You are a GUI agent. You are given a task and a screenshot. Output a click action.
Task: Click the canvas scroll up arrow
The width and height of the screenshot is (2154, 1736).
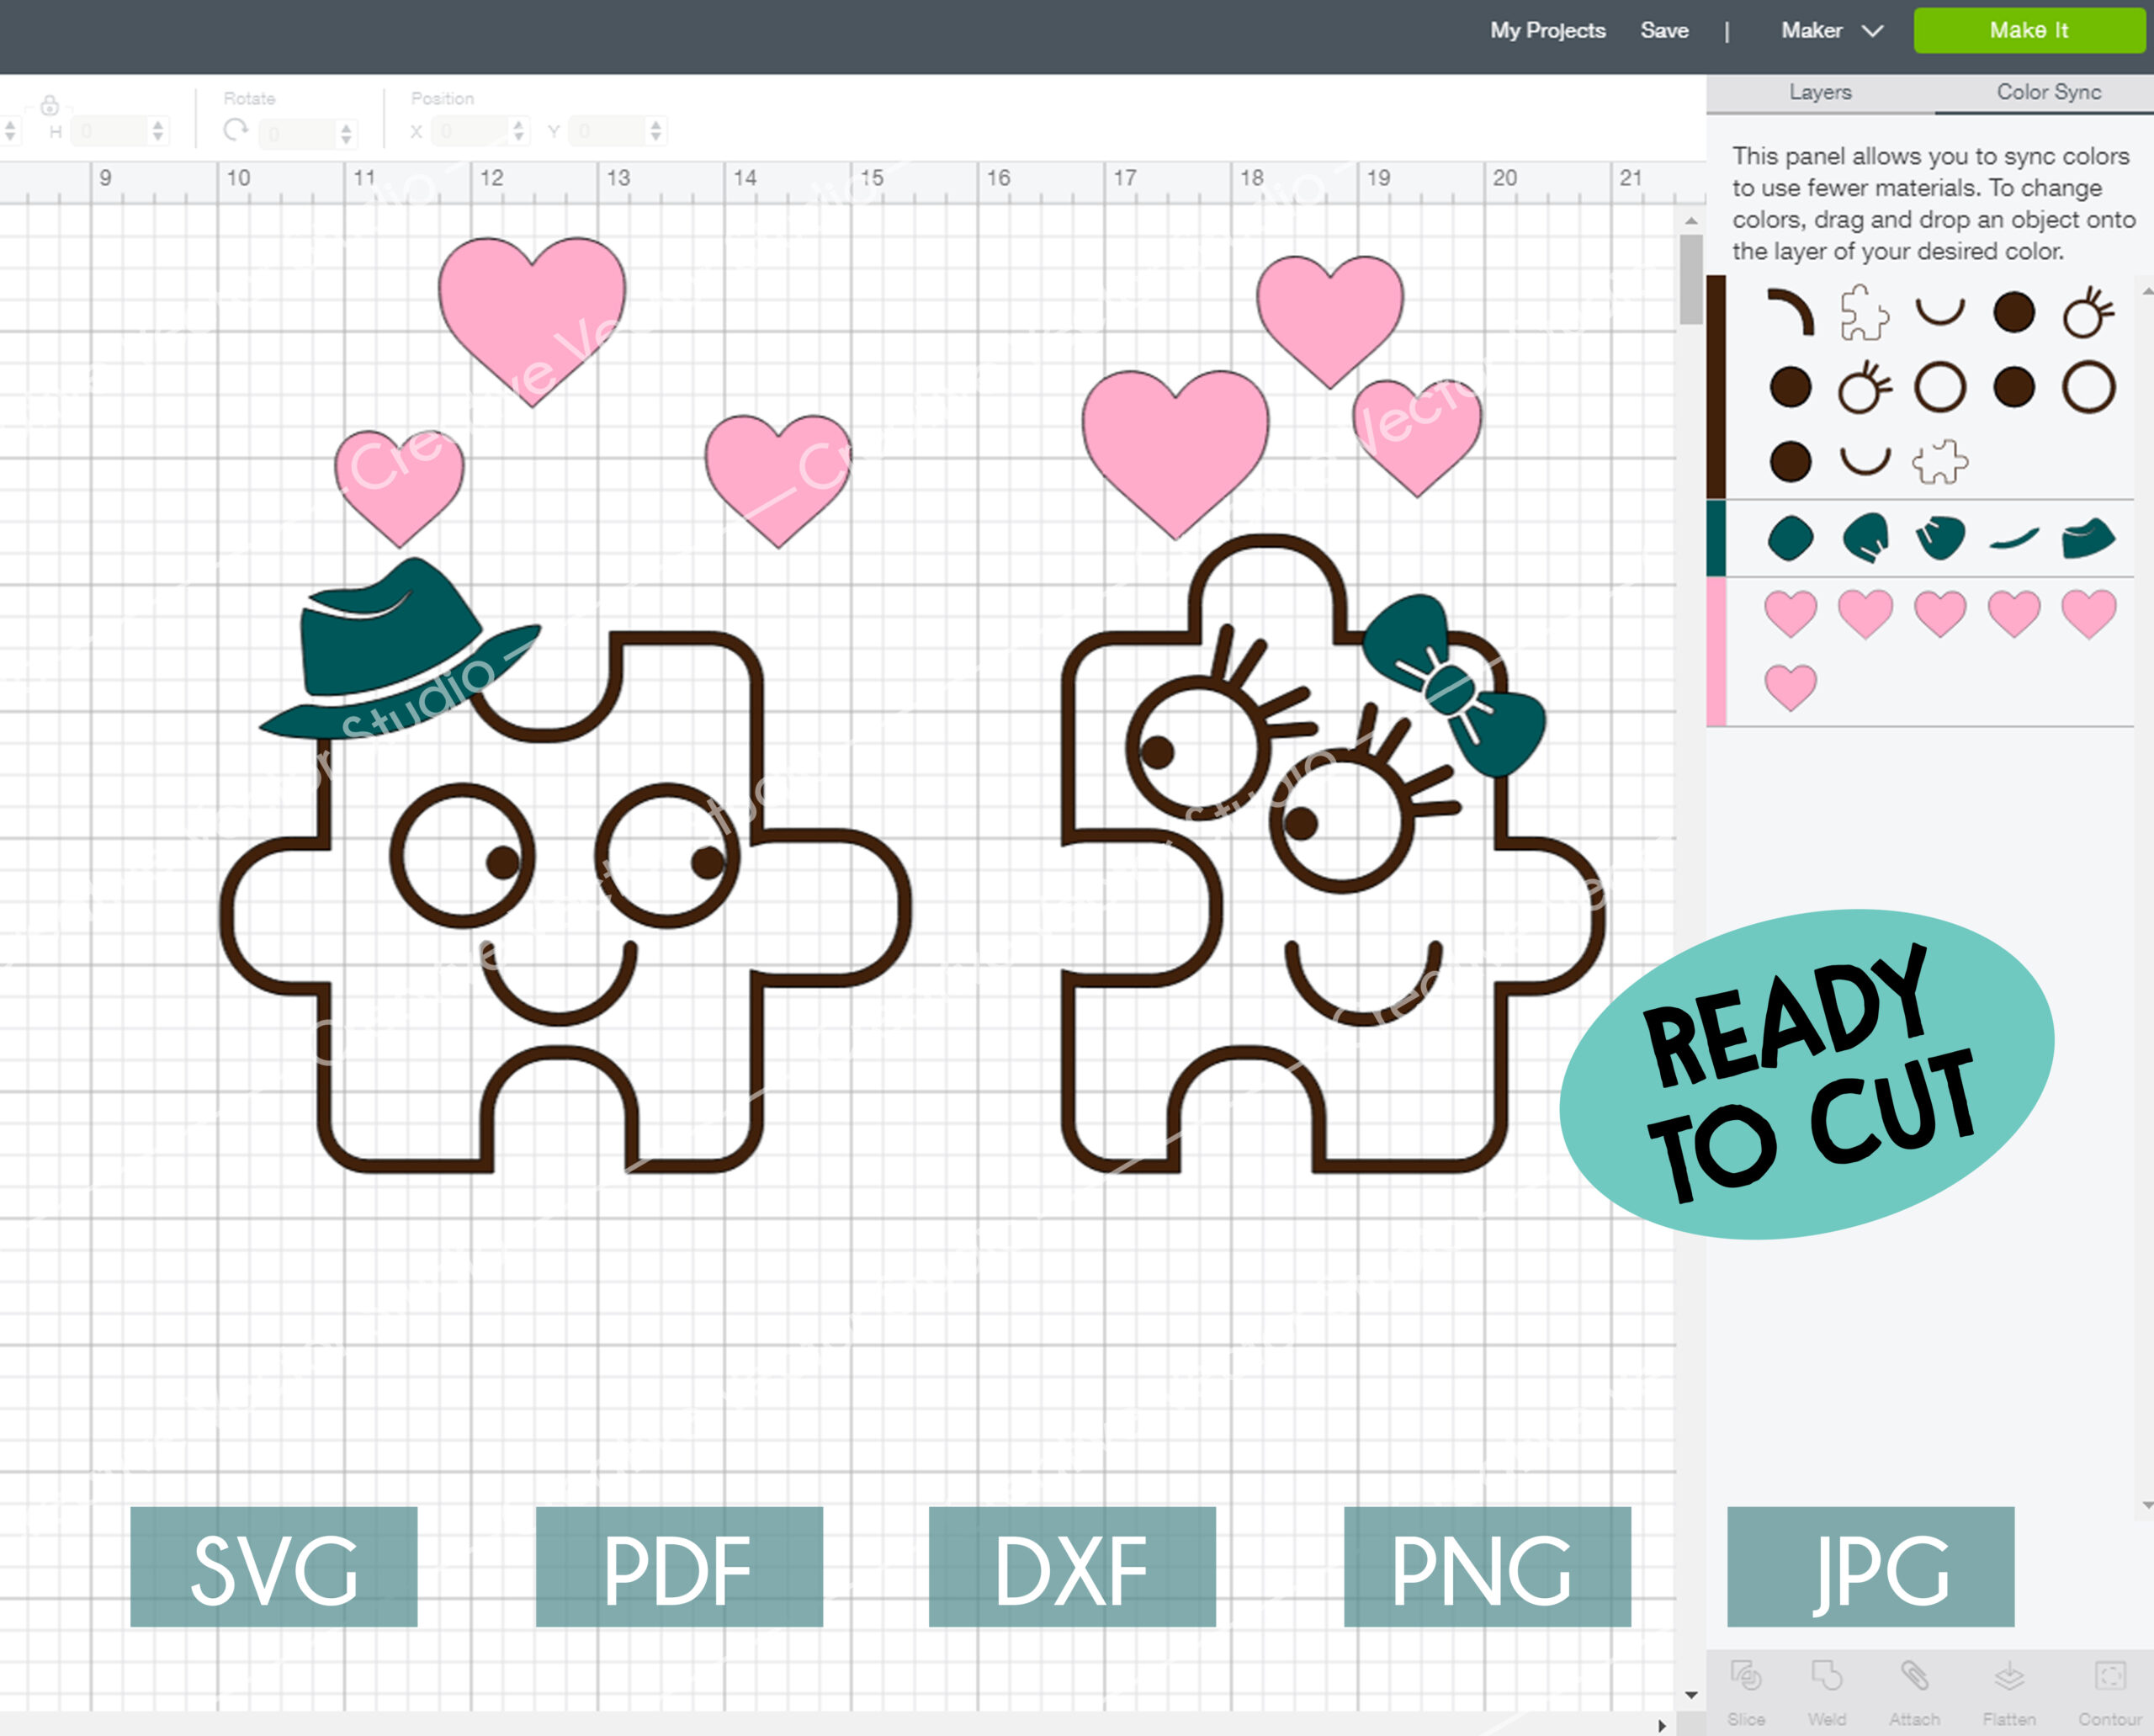(1691, 220)
